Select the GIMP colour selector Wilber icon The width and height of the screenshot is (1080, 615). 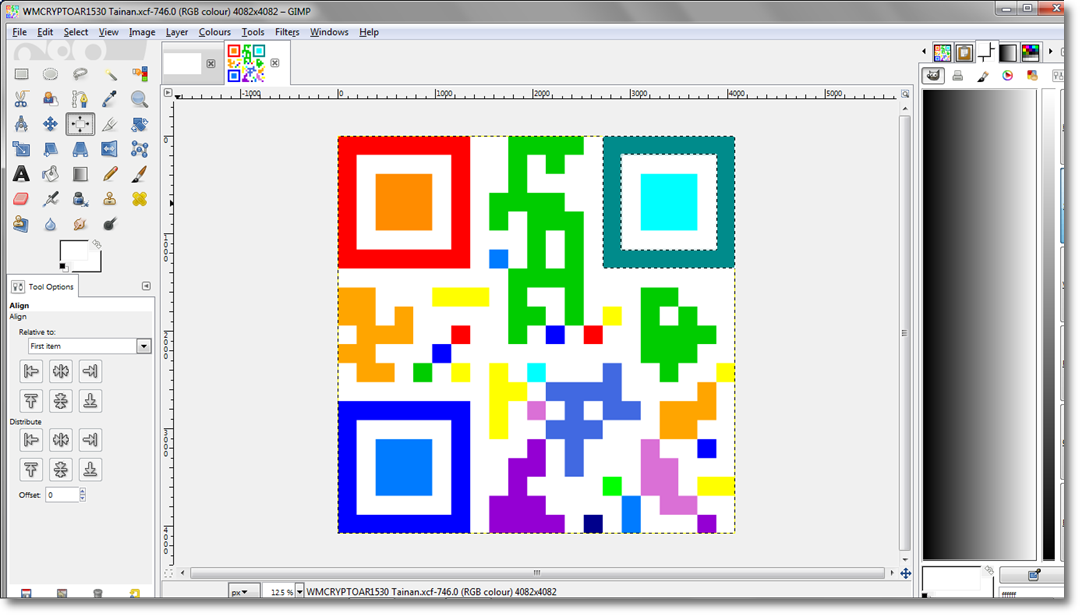click(x=933, y=76)
